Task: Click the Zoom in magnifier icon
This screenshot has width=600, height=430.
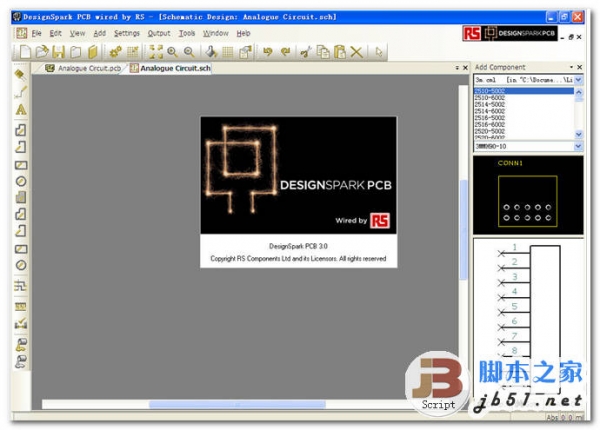Action: (x=172, y=52)
